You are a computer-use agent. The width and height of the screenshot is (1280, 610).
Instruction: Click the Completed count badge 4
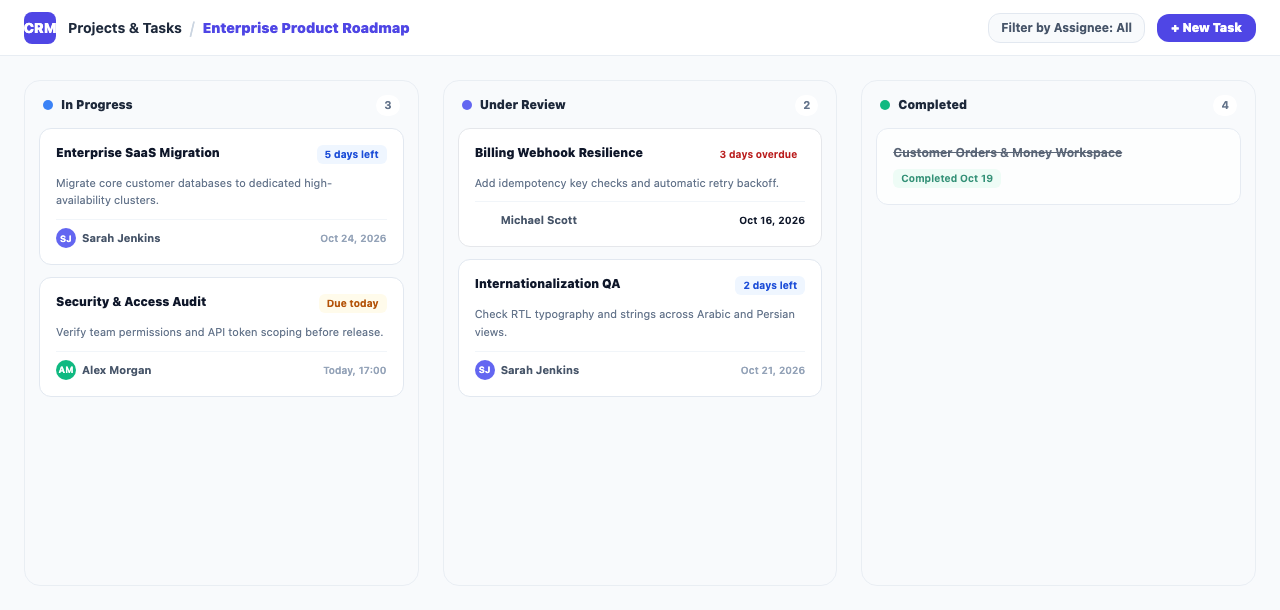(1225, 105)
